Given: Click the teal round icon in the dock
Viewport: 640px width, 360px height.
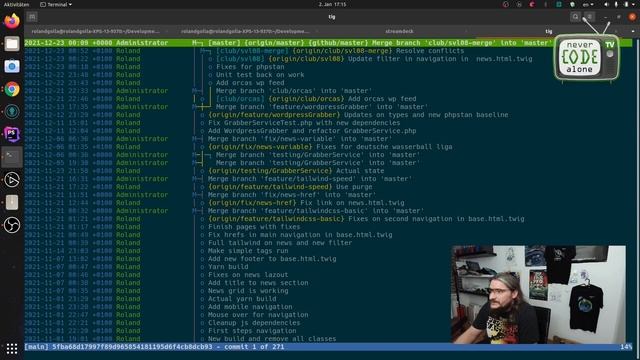Looking at the screenshot, I should pos(12,111).
